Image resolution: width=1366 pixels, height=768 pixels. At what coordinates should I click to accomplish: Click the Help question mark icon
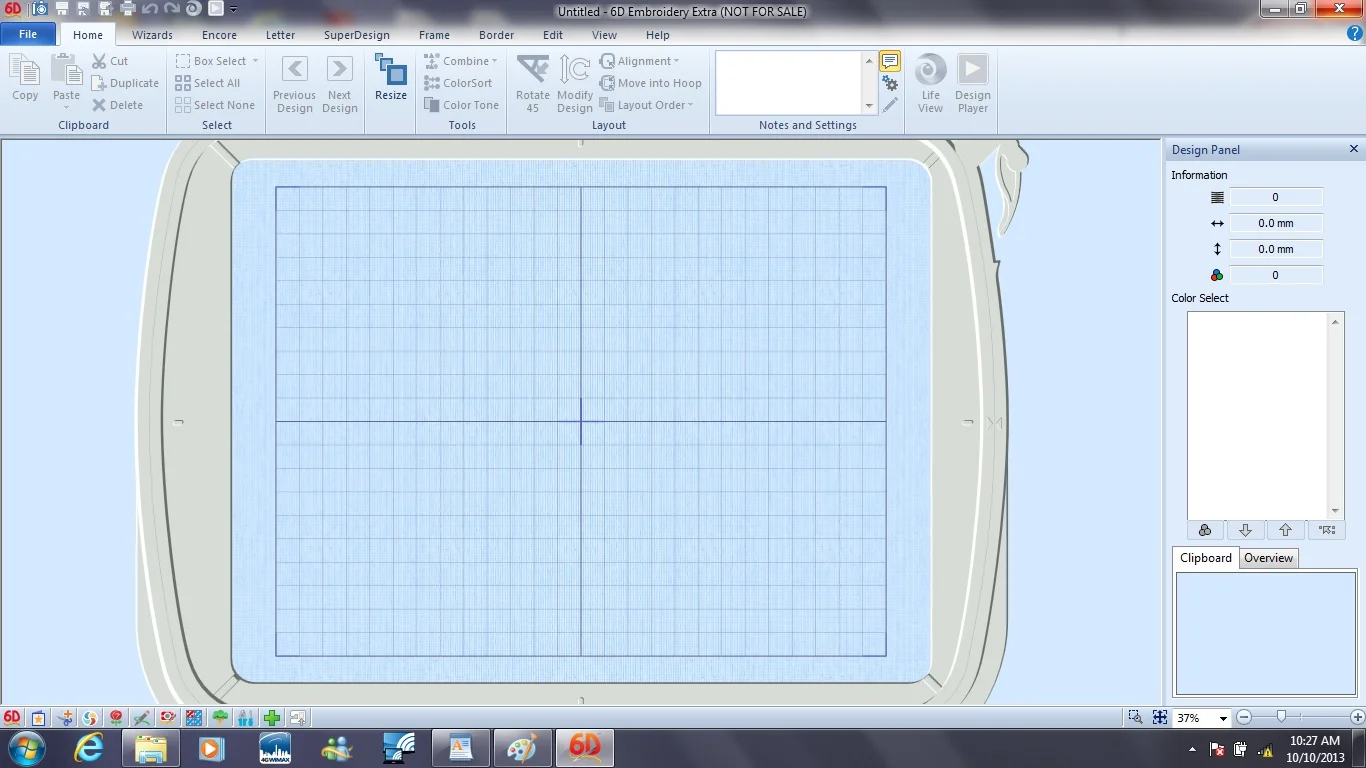pyautogui.click(x=1355, y=33)
